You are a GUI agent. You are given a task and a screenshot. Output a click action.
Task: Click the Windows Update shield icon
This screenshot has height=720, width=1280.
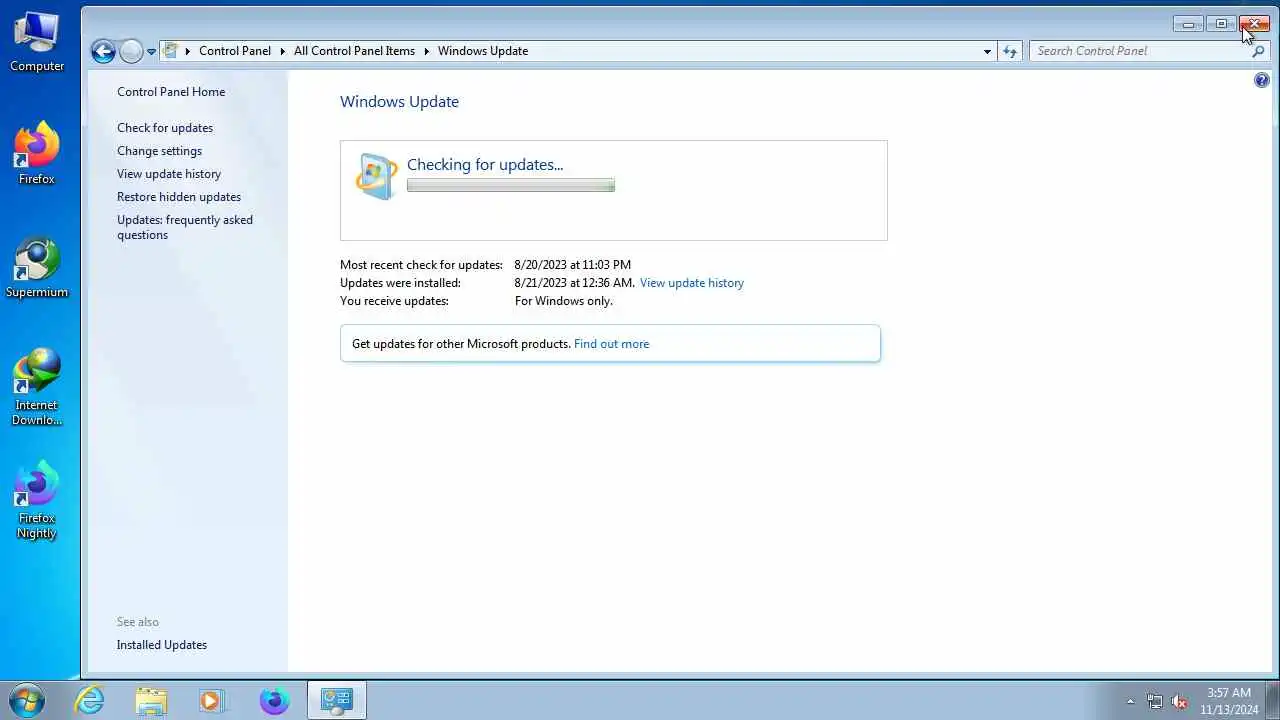376,177
